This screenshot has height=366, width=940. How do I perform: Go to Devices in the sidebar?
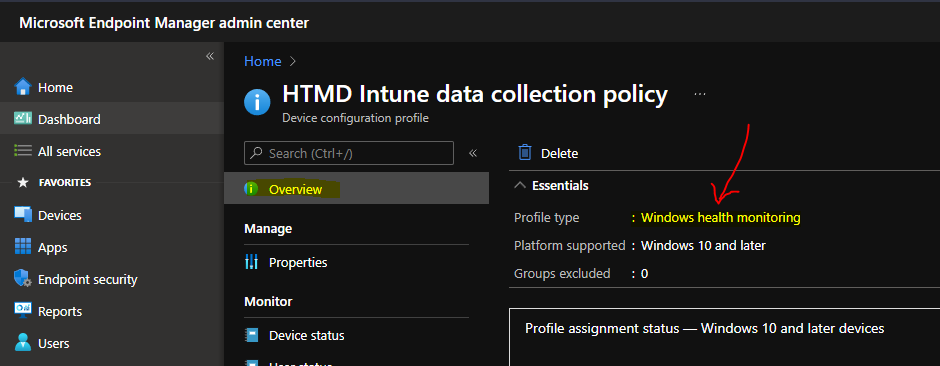[112, 215]
